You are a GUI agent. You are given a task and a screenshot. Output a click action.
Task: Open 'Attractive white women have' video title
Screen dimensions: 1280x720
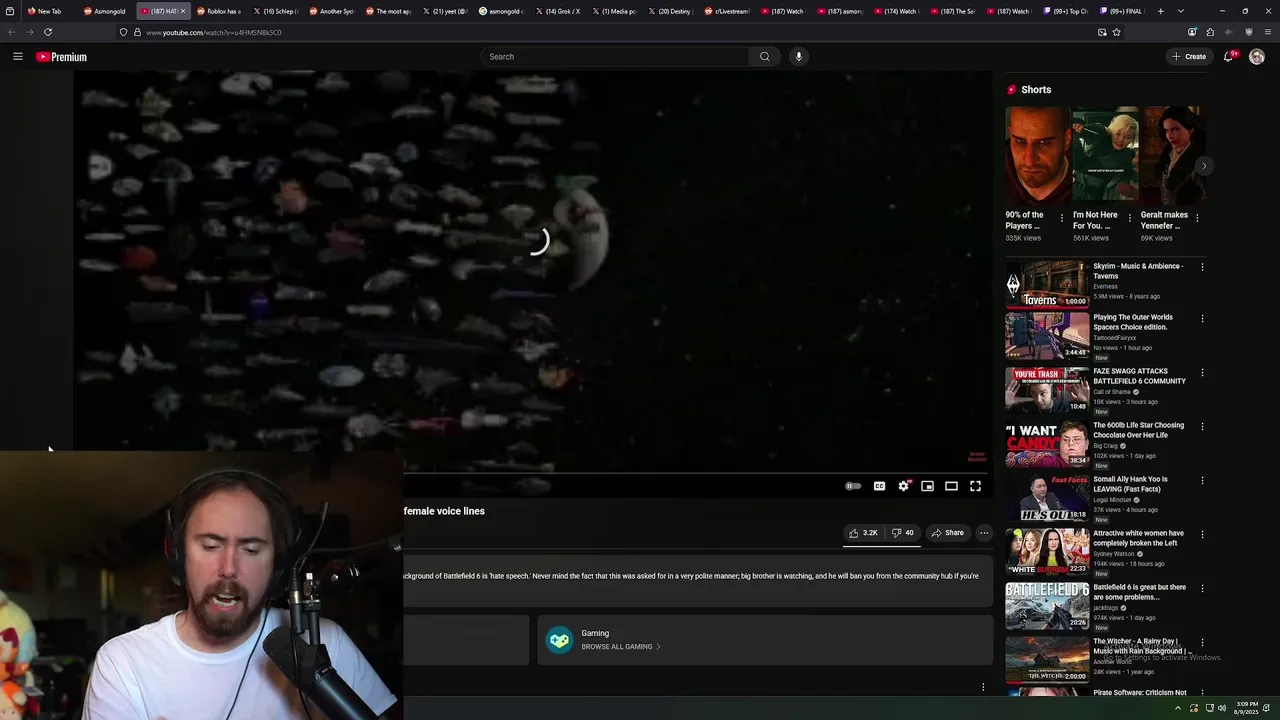[x=1138, y=538]
